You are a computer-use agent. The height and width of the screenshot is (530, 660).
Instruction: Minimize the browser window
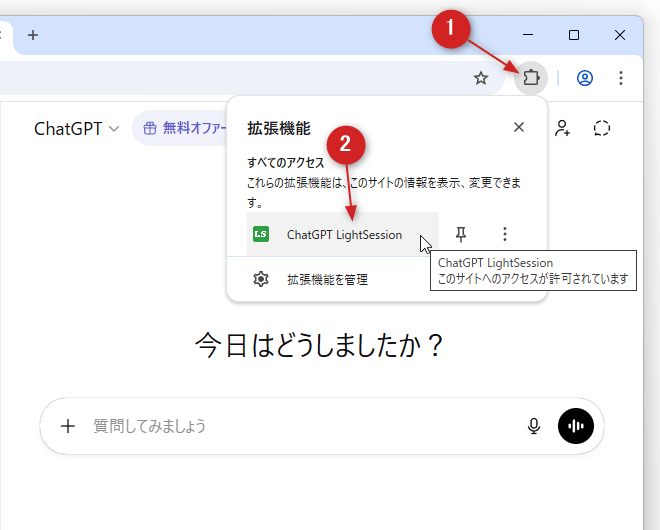(528, 35)
